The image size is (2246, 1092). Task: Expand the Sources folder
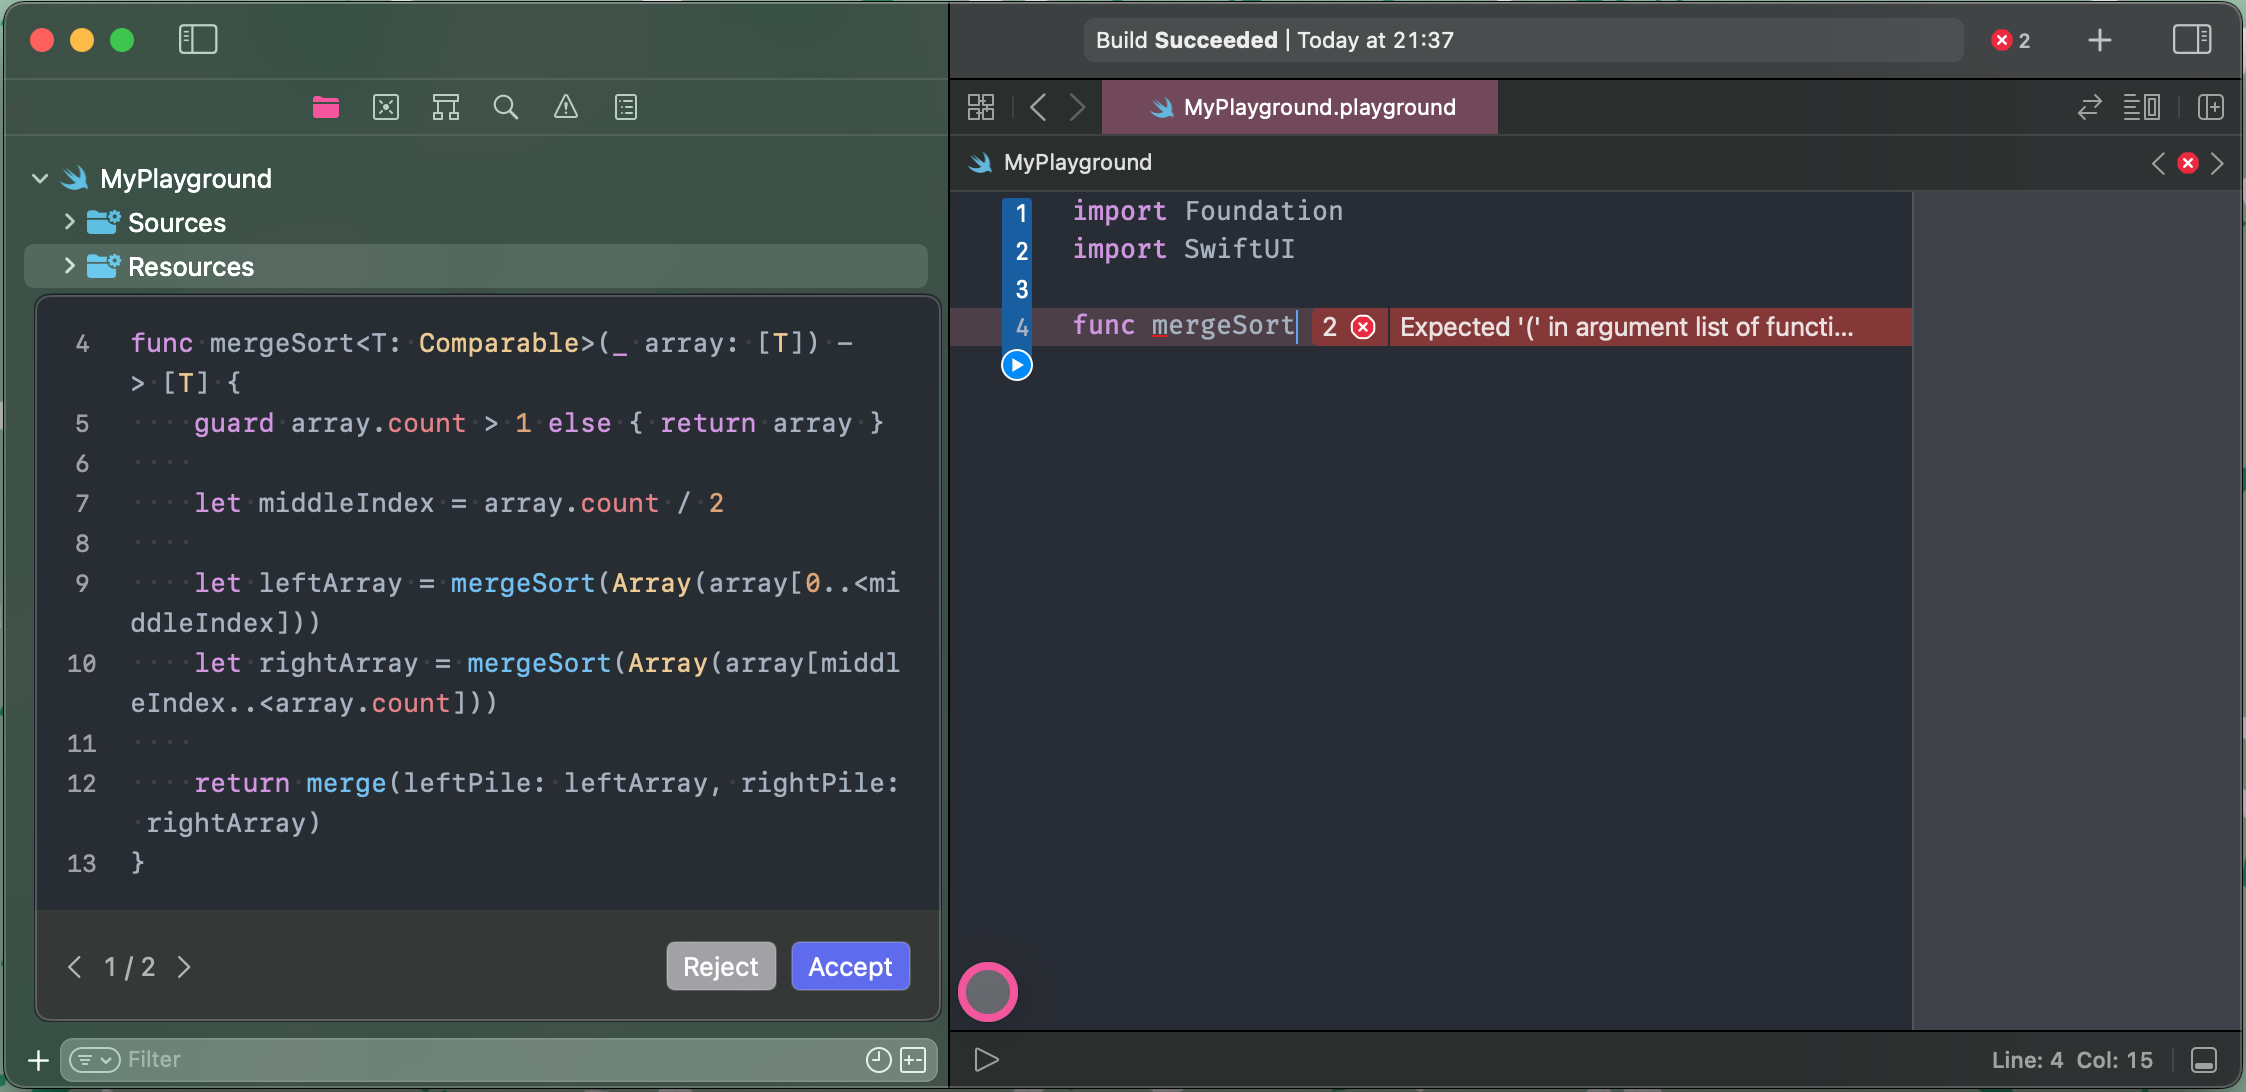tap(69, 222)
